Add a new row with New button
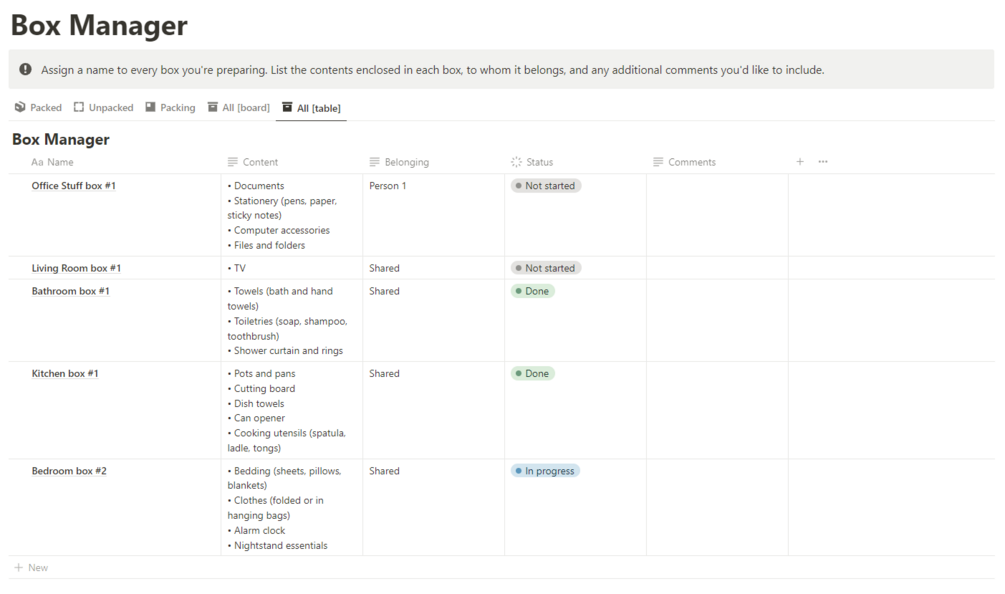 (31, 568)
